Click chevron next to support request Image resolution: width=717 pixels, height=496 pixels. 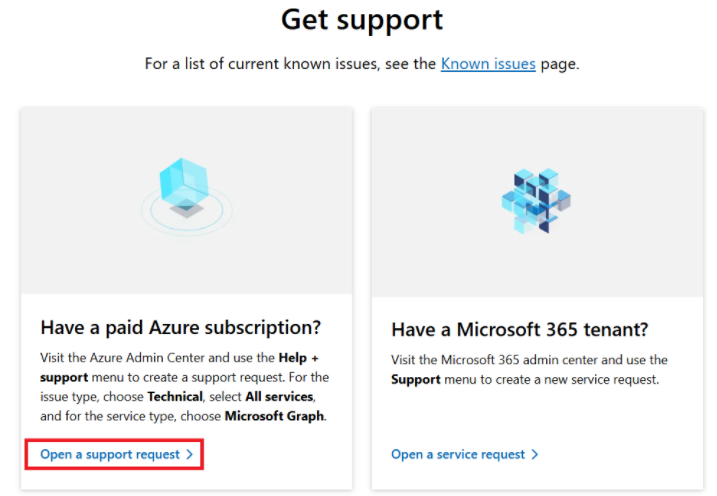(x=190, y=454)
